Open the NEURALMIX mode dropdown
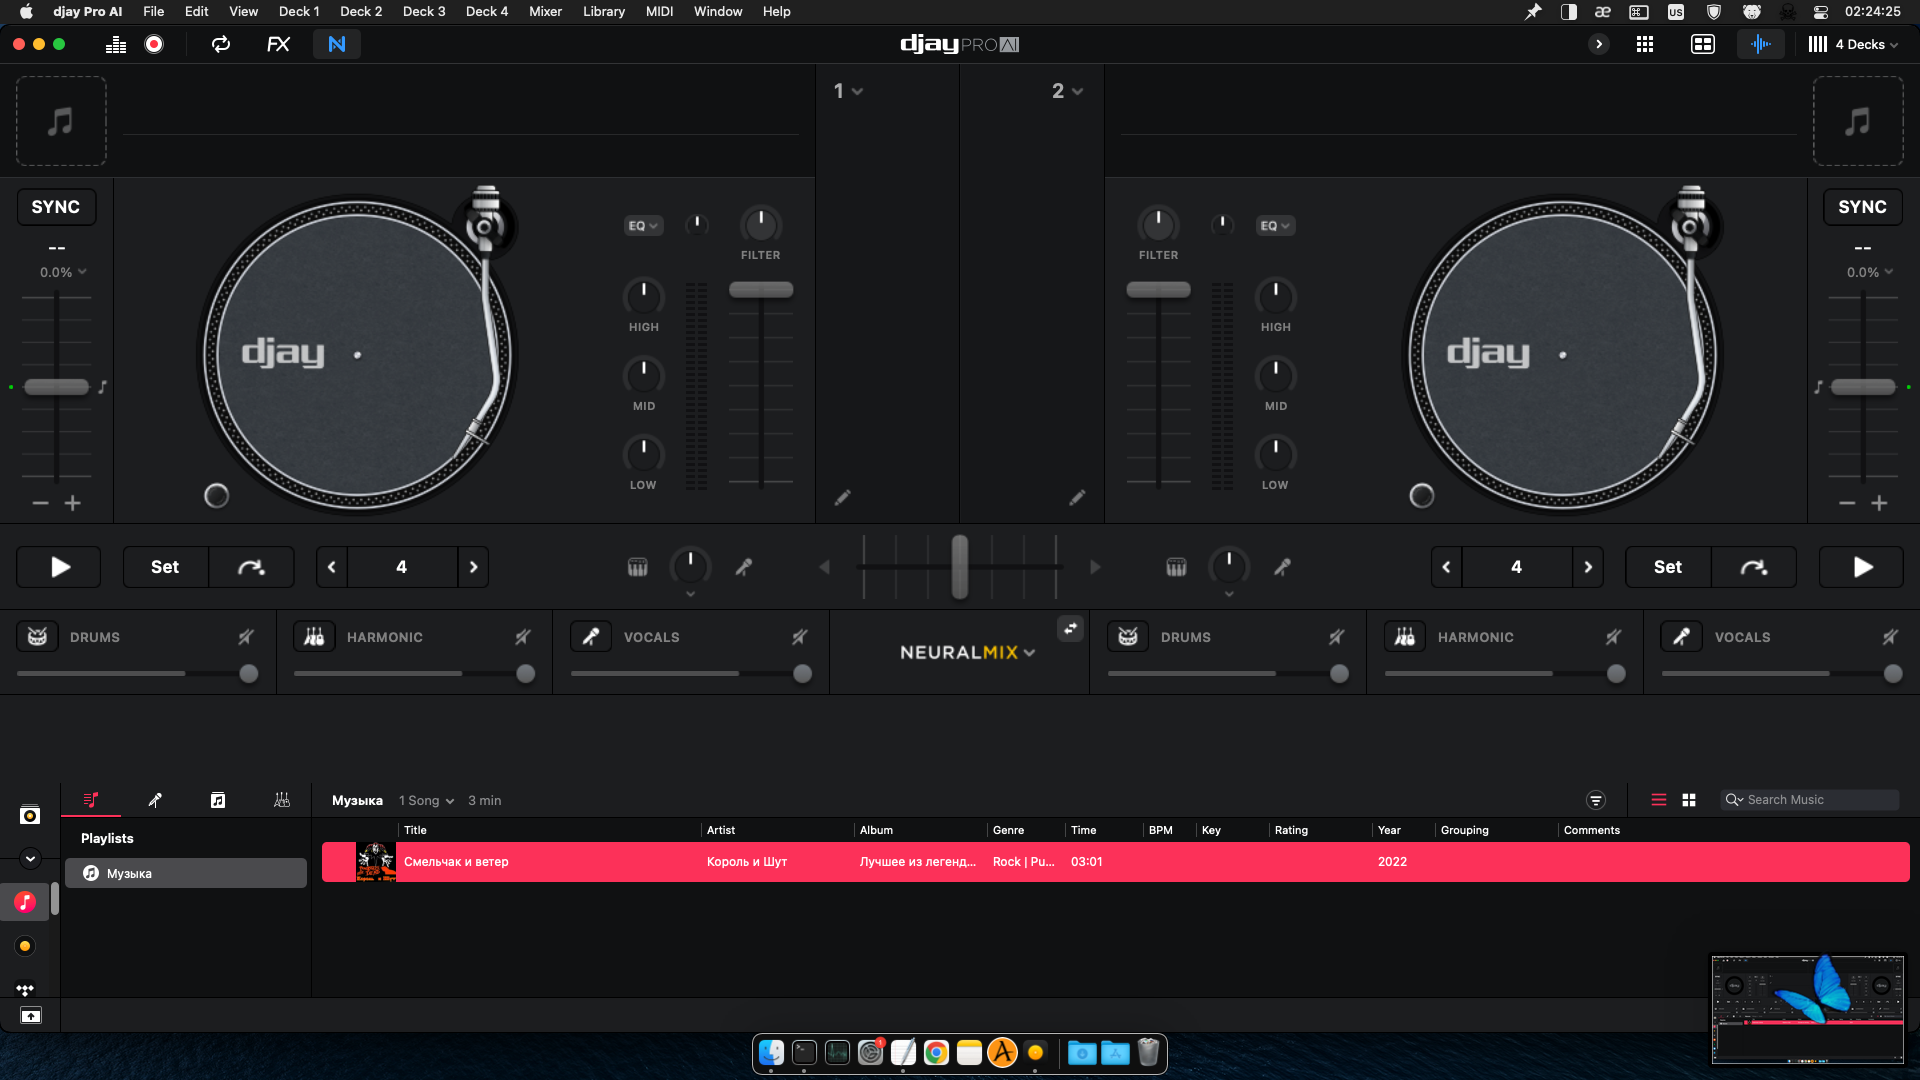The height and width of the screenshot is (1080, 1920). [967, 653]
